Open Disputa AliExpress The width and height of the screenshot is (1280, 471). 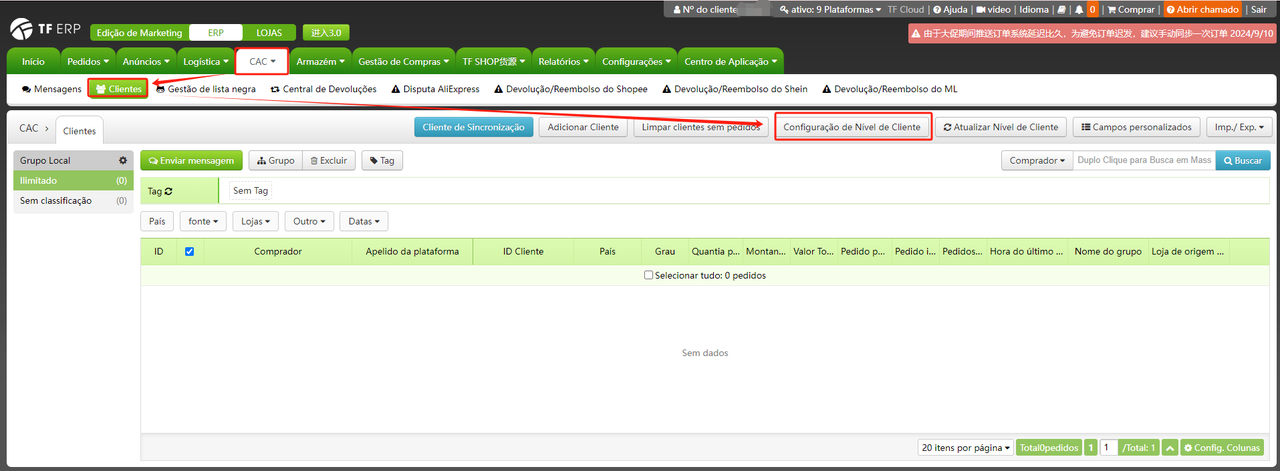pos(435,89)
